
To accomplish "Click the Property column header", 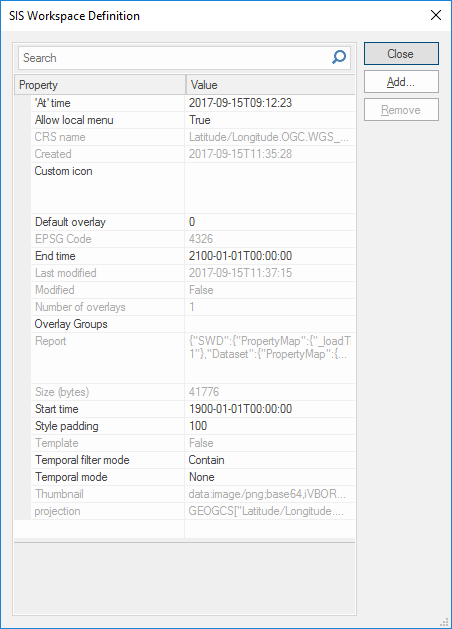I will (x=100, y=85).
